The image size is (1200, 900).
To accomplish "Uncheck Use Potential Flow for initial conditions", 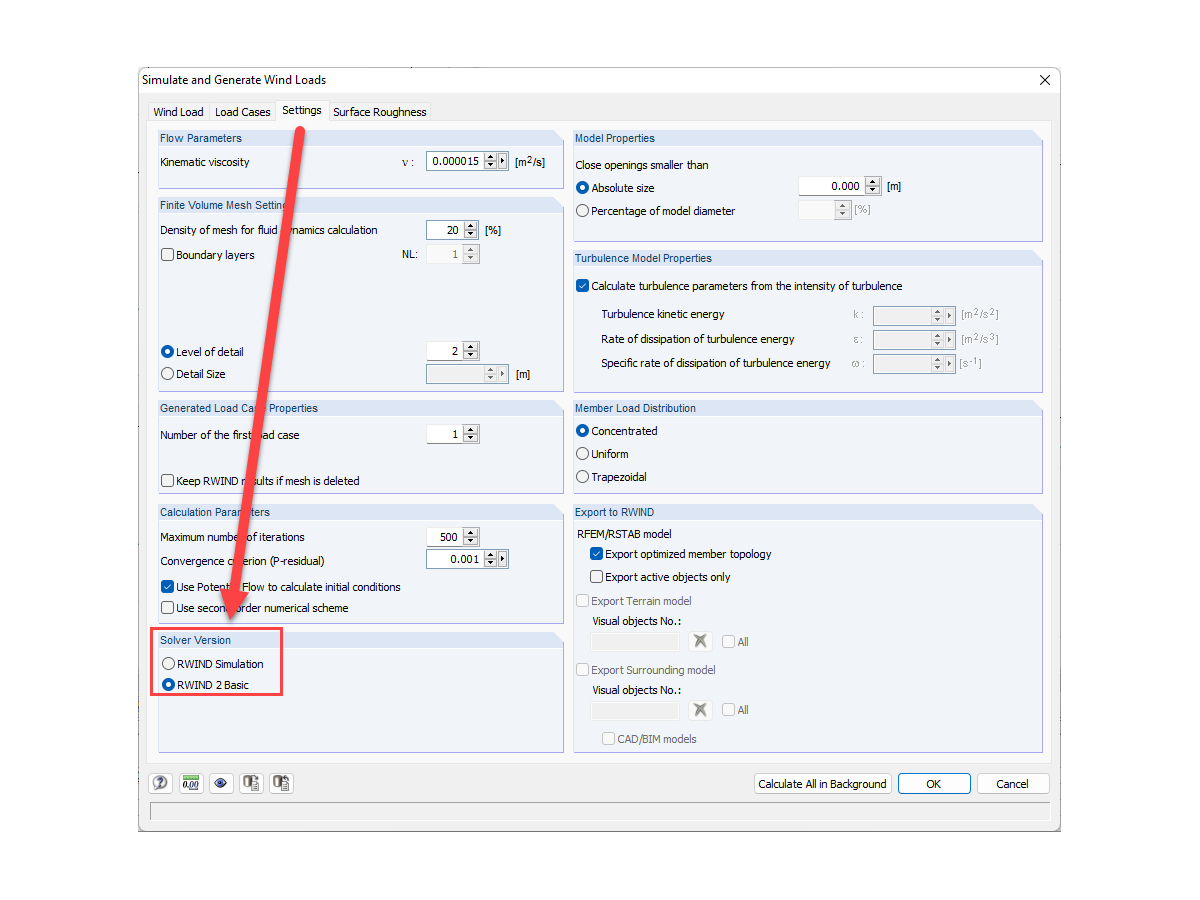I will 168,587.
